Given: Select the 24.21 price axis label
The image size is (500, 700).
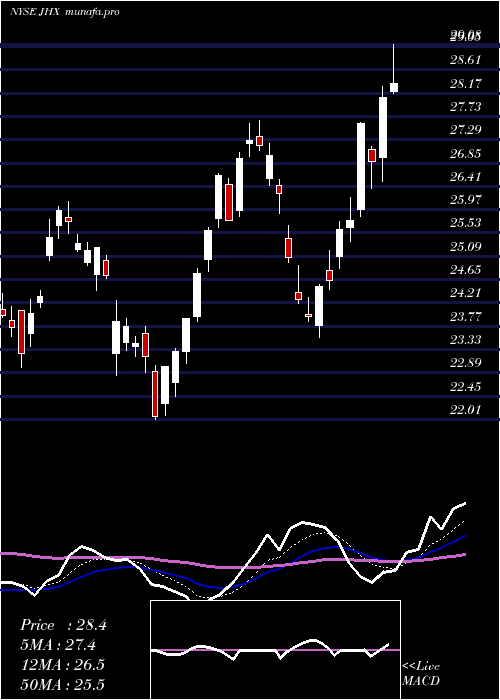Looking at the screenshot, I should point(465,292).
